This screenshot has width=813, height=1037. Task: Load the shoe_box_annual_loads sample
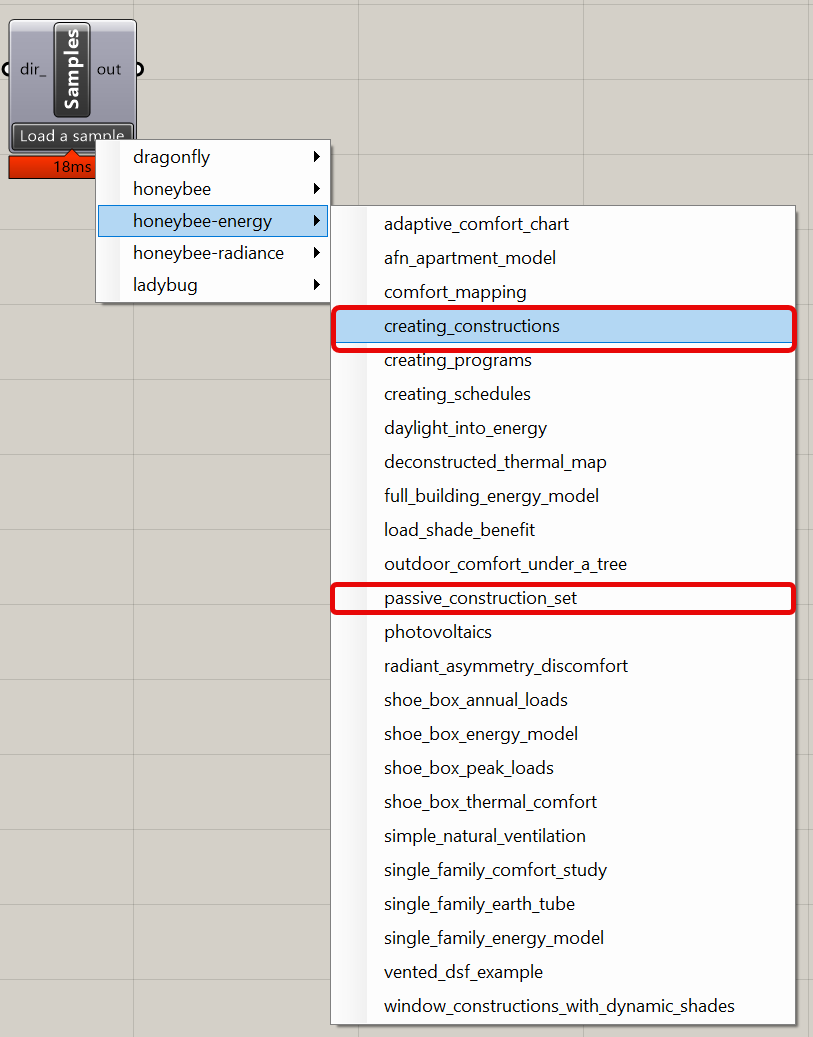click(x=563, y=700)
